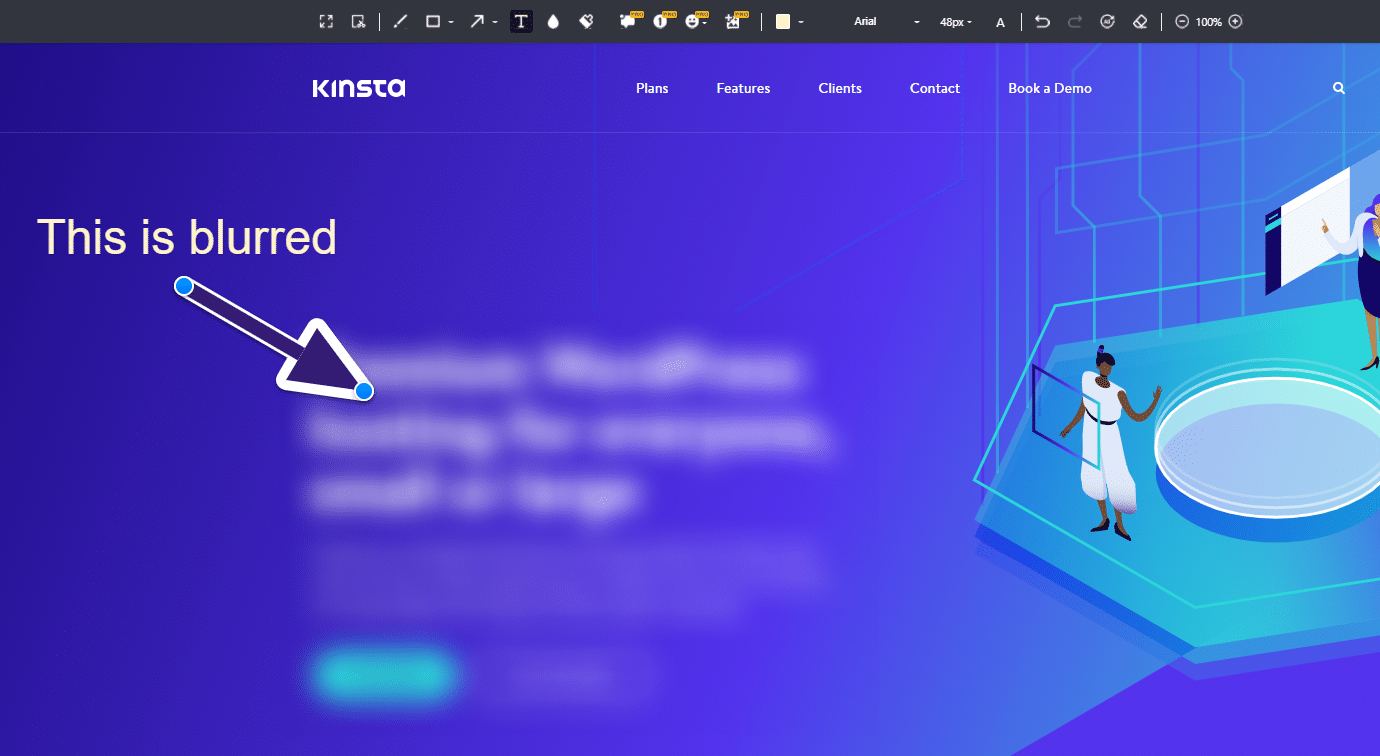
Task: Choose the Pencil draw tool
Action: 400,22
